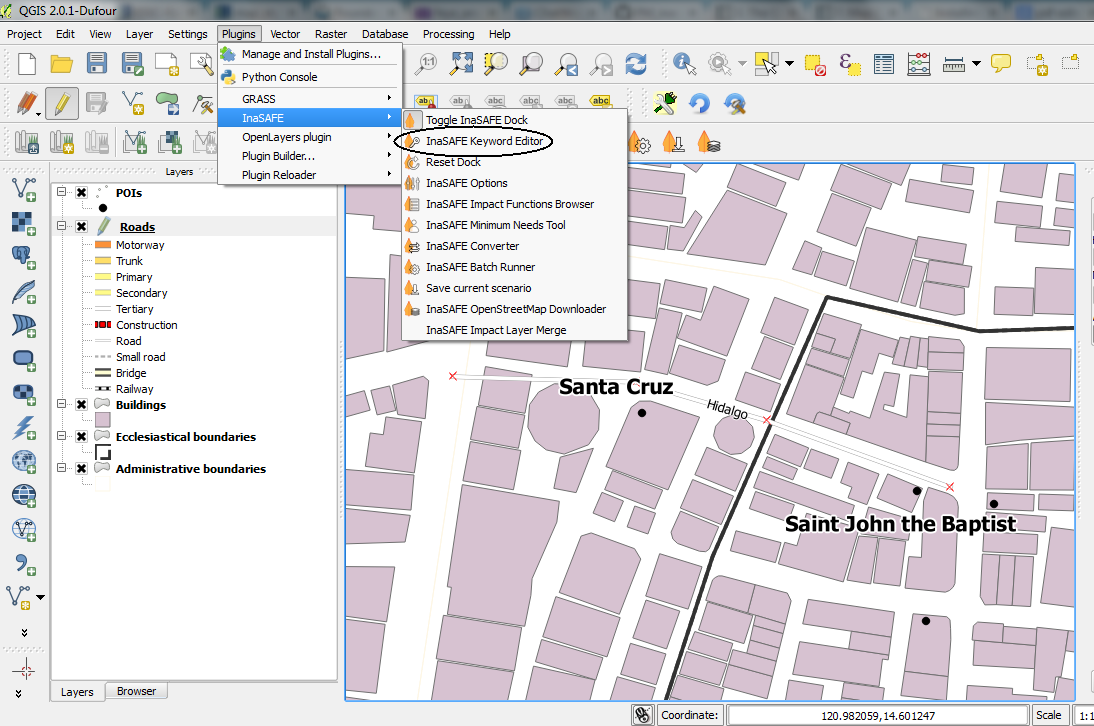The width and height of the screenshot is (1094, 726).
Task: Open the Vector menu
Action: coord(285,34)
